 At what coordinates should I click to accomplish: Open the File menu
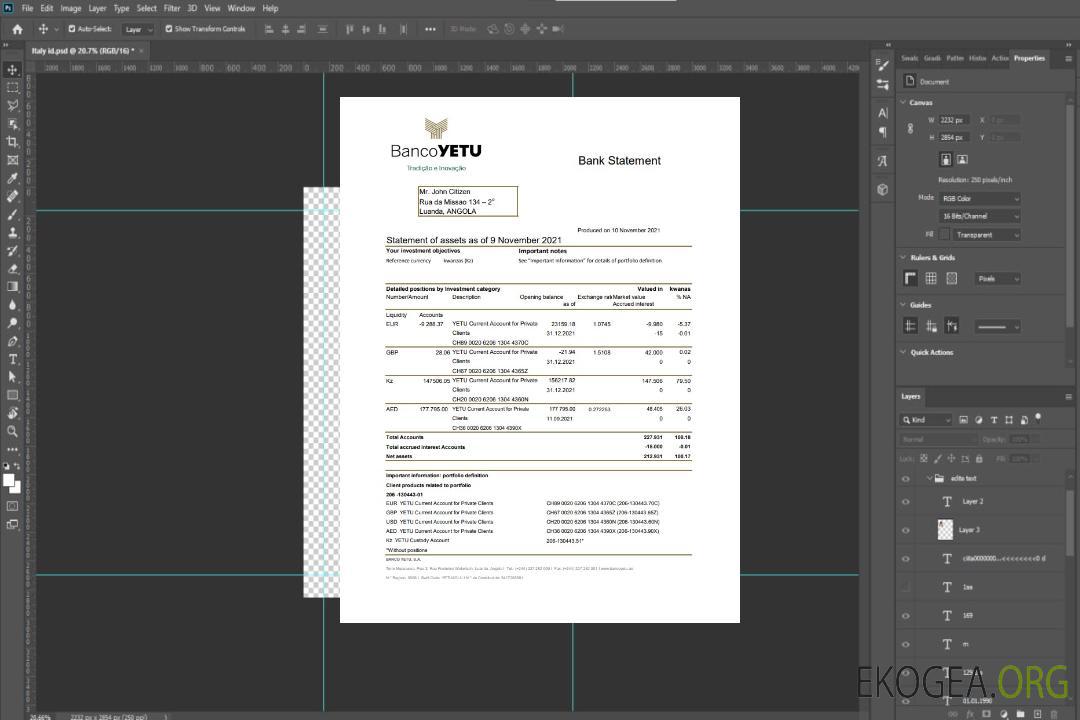27,8
